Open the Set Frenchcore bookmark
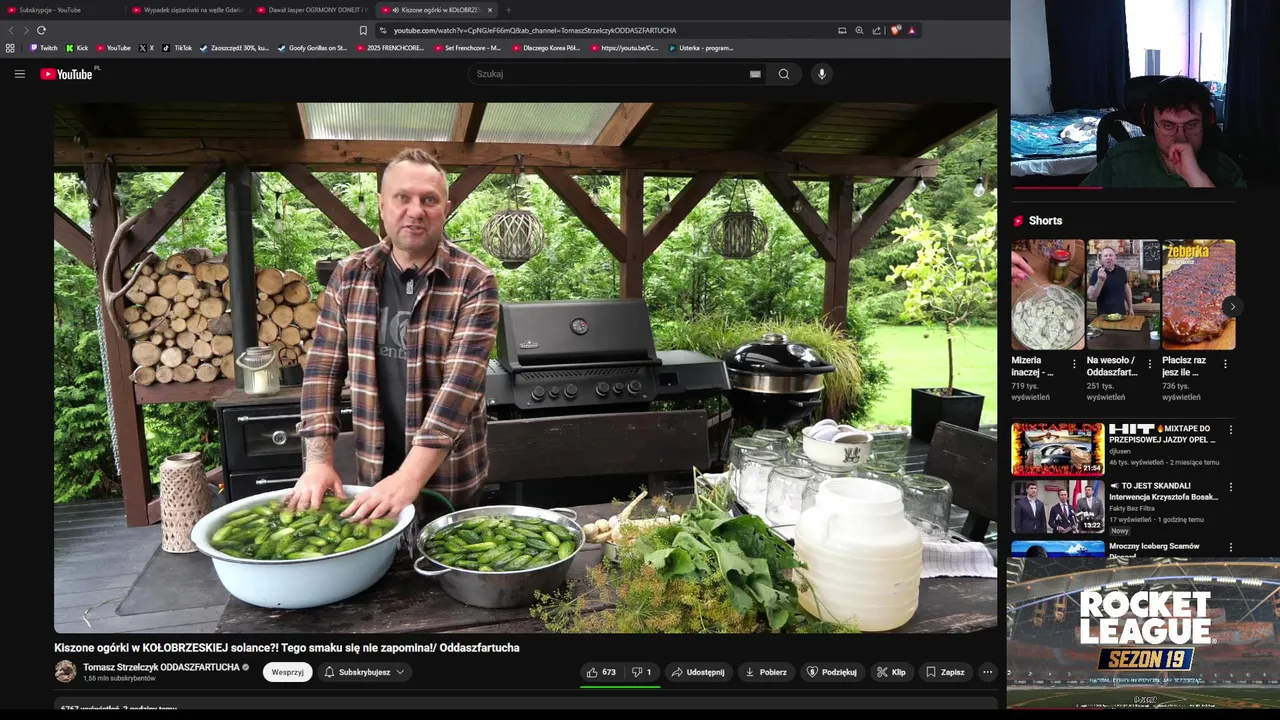 point(468,48)
